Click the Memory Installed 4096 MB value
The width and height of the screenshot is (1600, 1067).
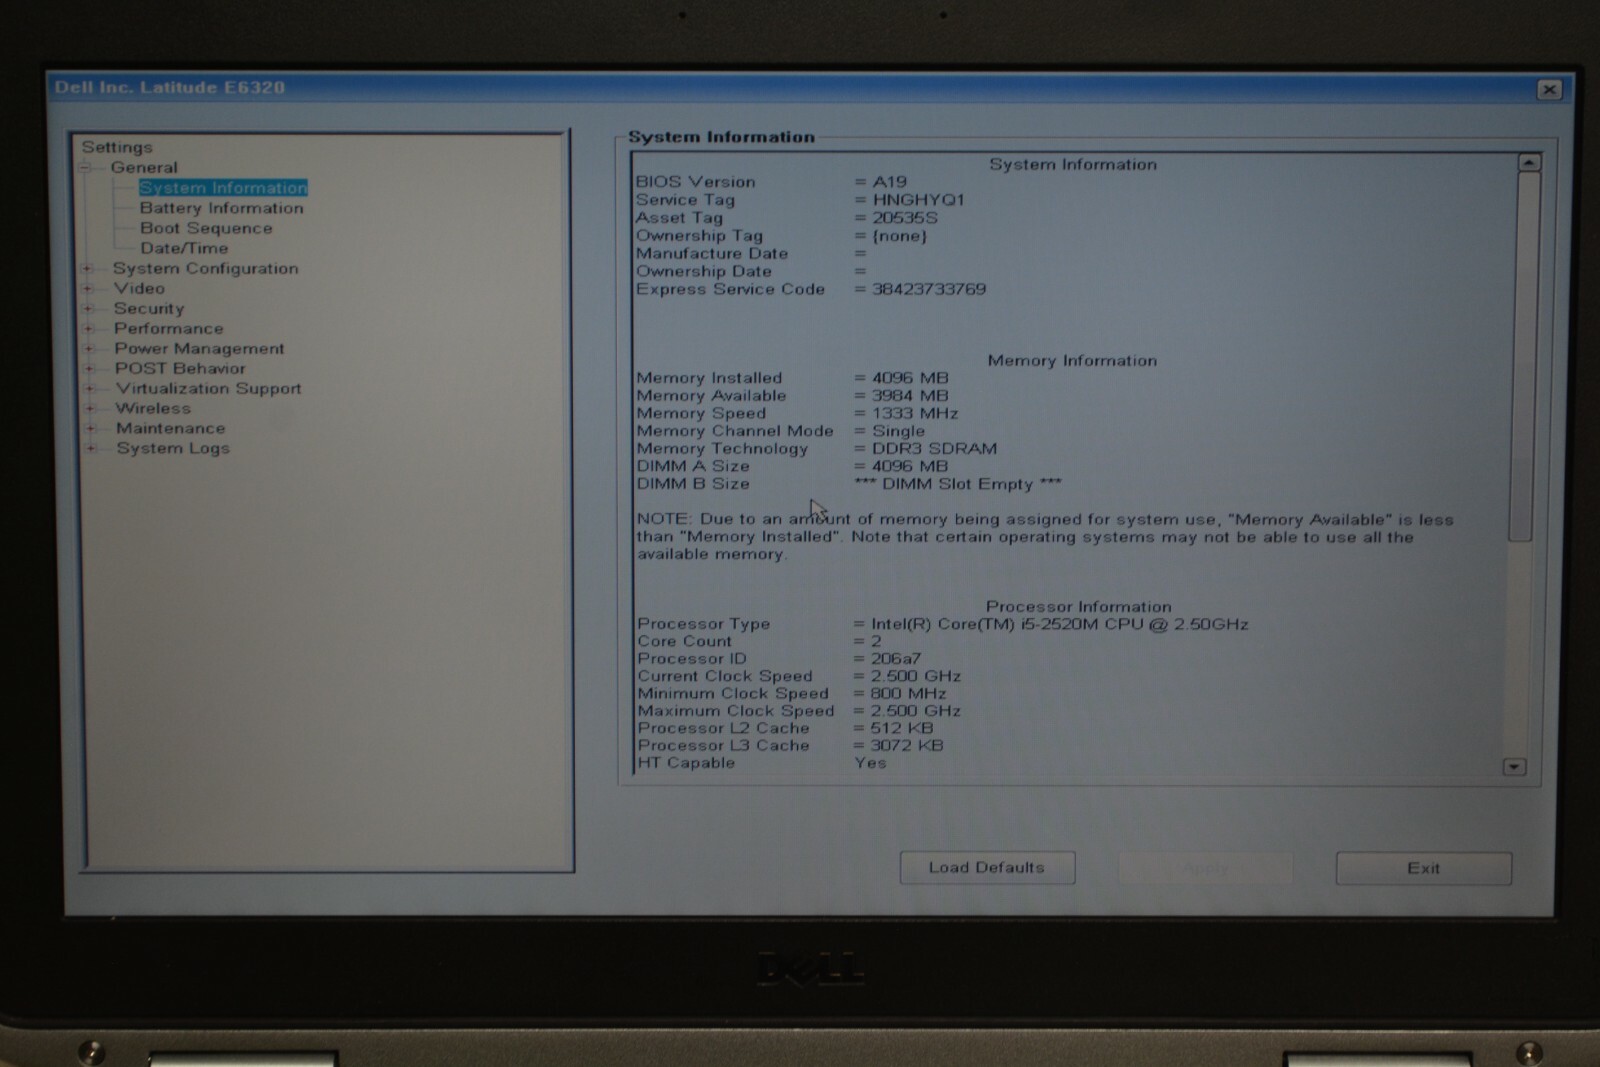[x=910, y=378]
